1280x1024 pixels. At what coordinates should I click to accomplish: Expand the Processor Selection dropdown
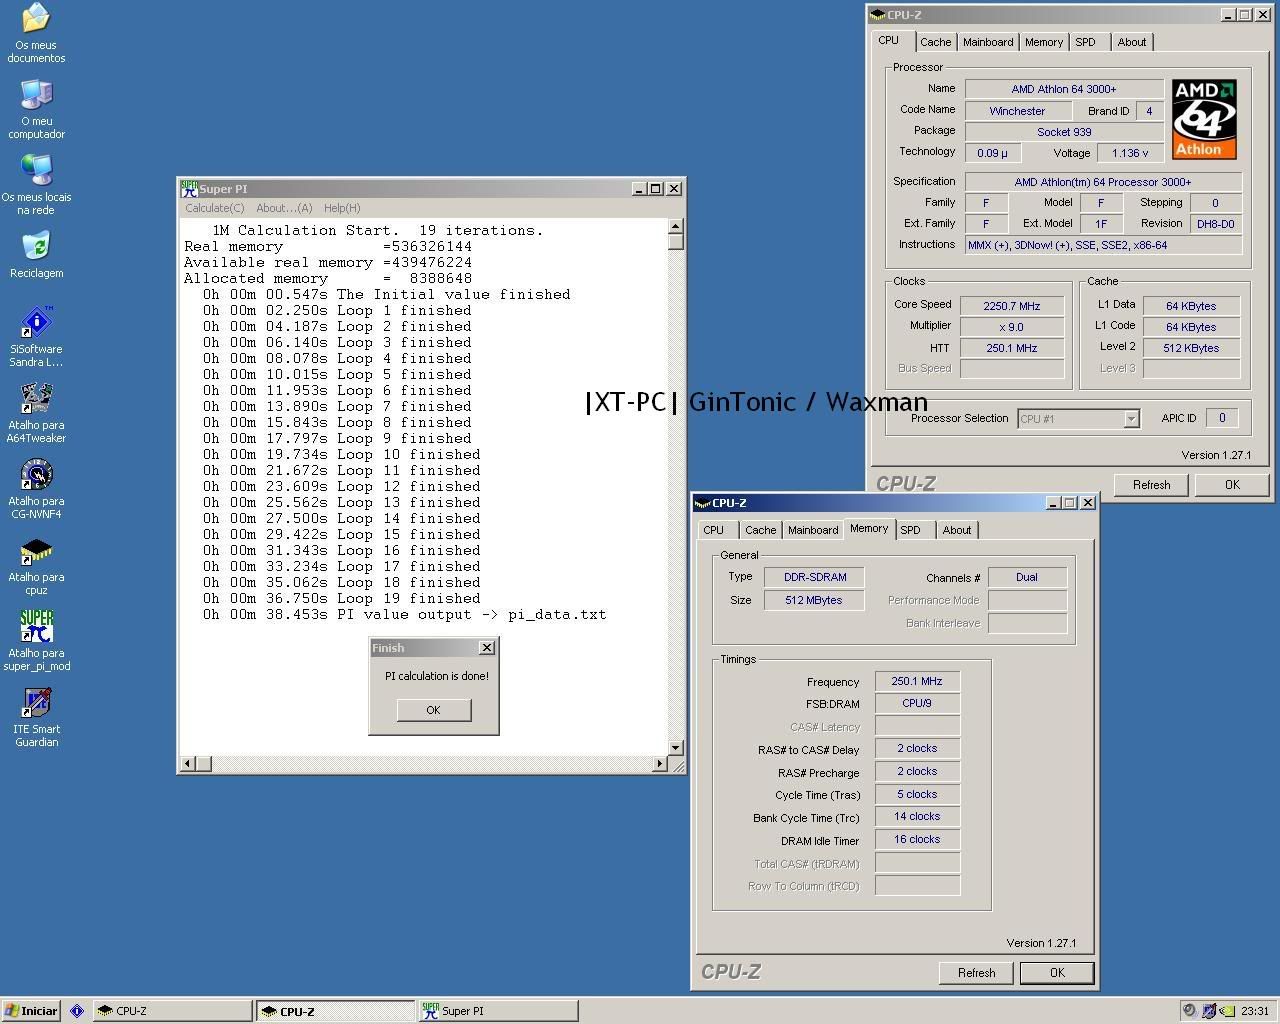tap(1131, 419)
